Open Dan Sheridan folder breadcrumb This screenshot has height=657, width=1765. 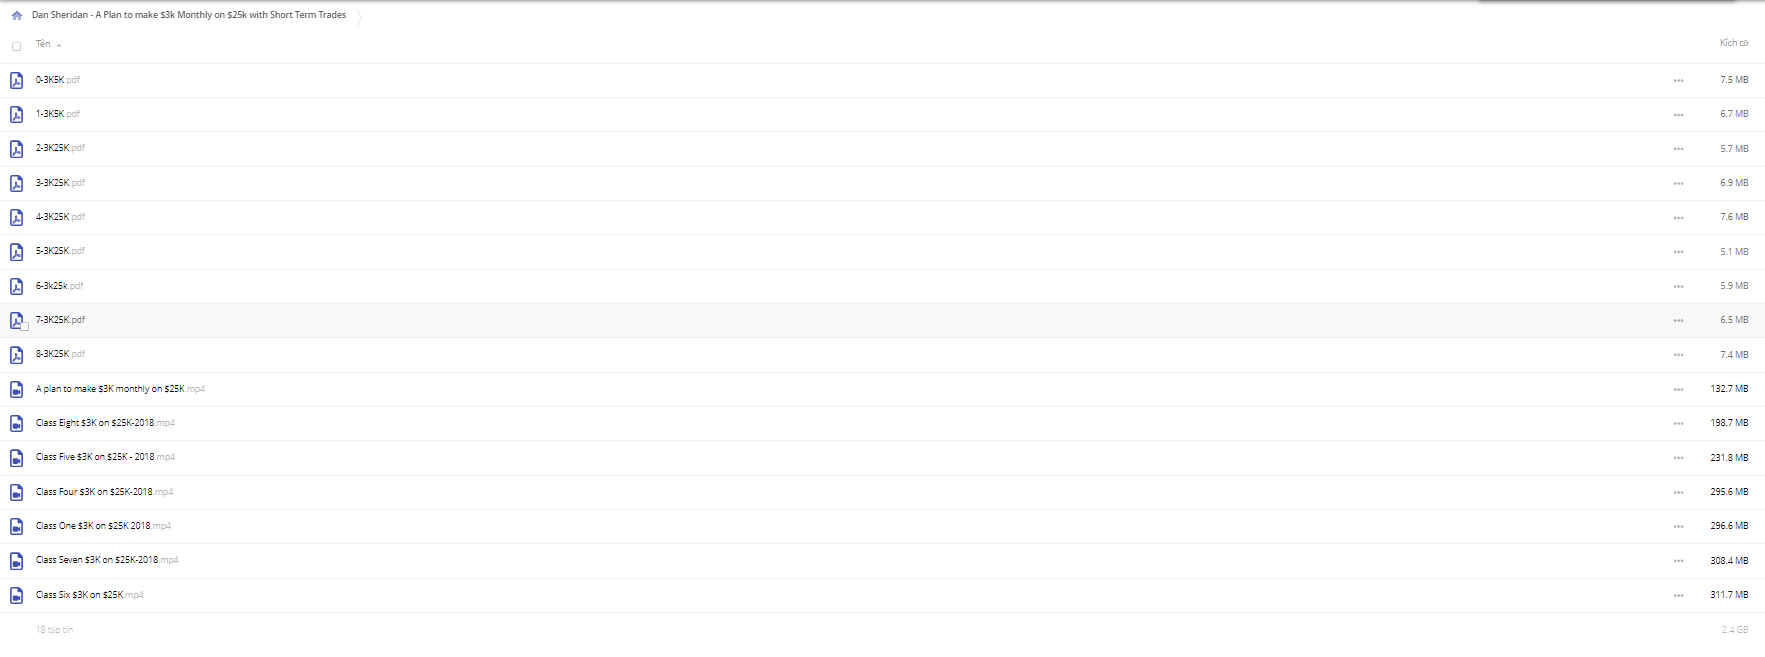pos(189,15)
